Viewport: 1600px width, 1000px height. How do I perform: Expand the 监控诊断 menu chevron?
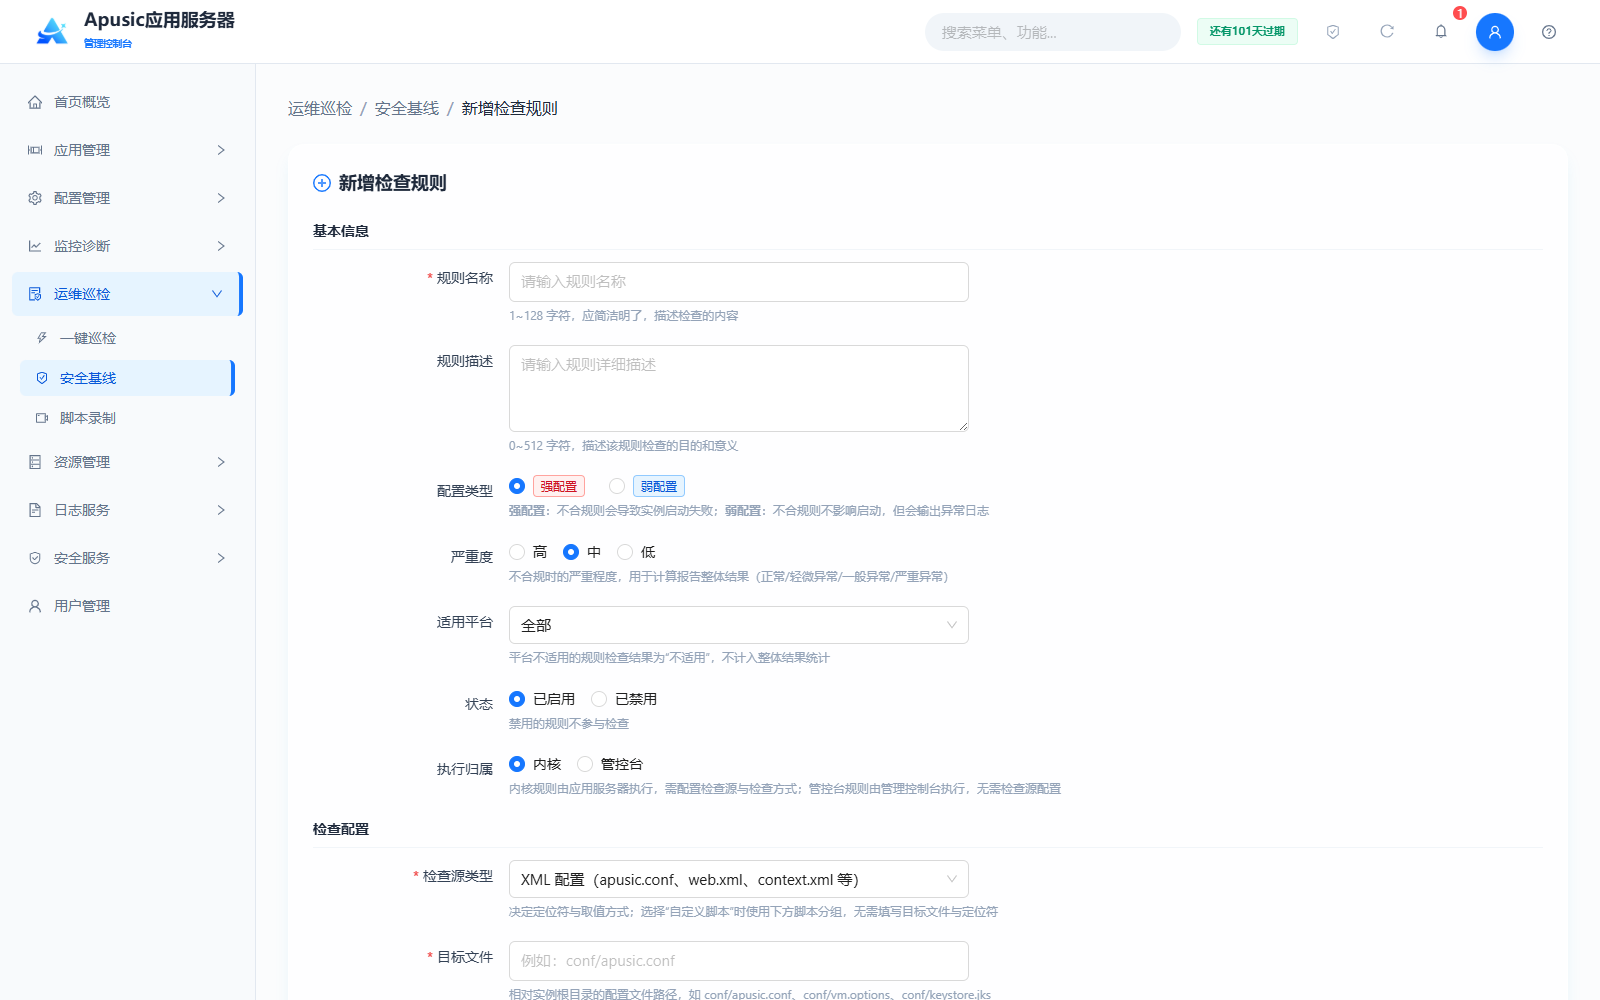tap(221, 246)
